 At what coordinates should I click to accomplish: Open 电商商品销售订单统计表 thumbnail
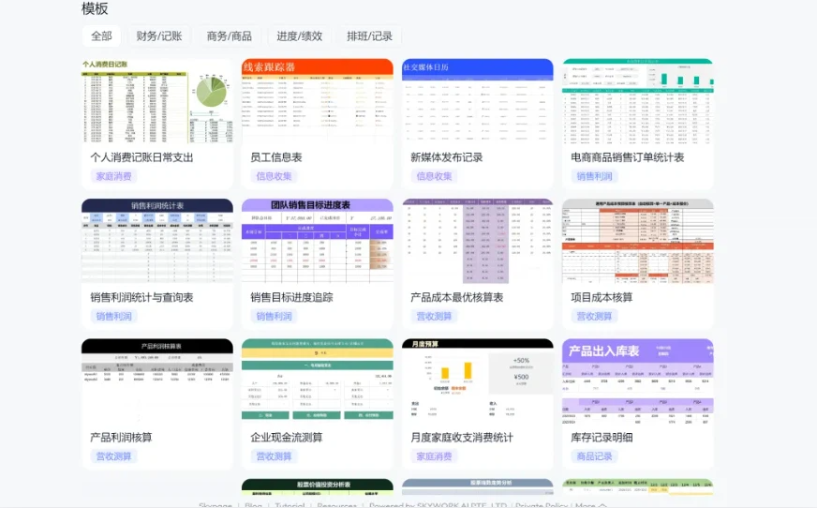click(x=637, y=101)
